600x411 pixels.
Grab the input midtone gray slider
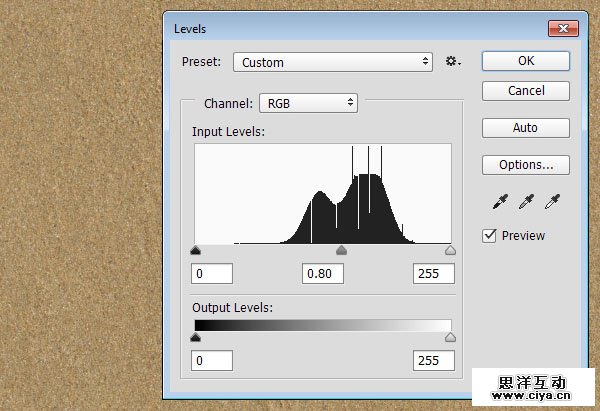coord(341,251)
